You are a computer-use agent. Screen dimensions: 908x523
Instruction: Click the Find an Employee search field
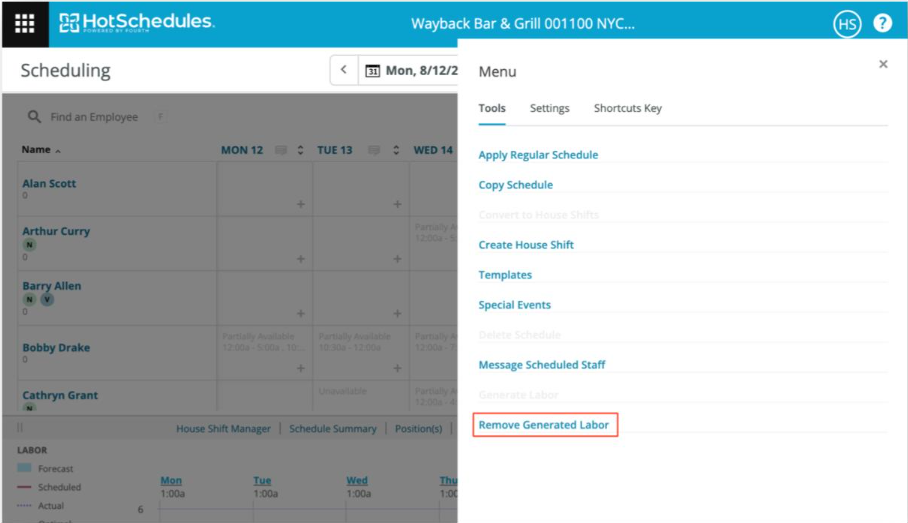[x=94, y=117]
